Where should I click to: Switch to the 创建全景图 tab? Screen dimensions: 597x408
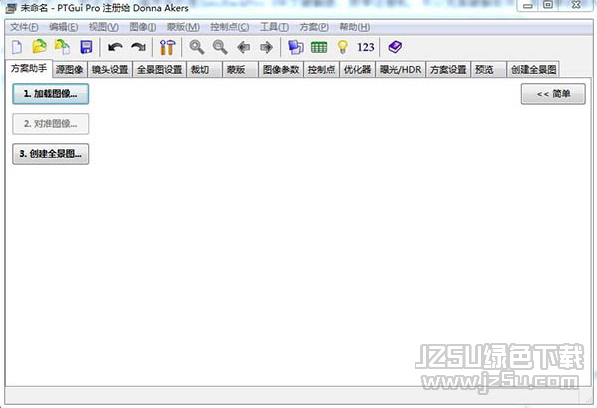tap(533, 70)
